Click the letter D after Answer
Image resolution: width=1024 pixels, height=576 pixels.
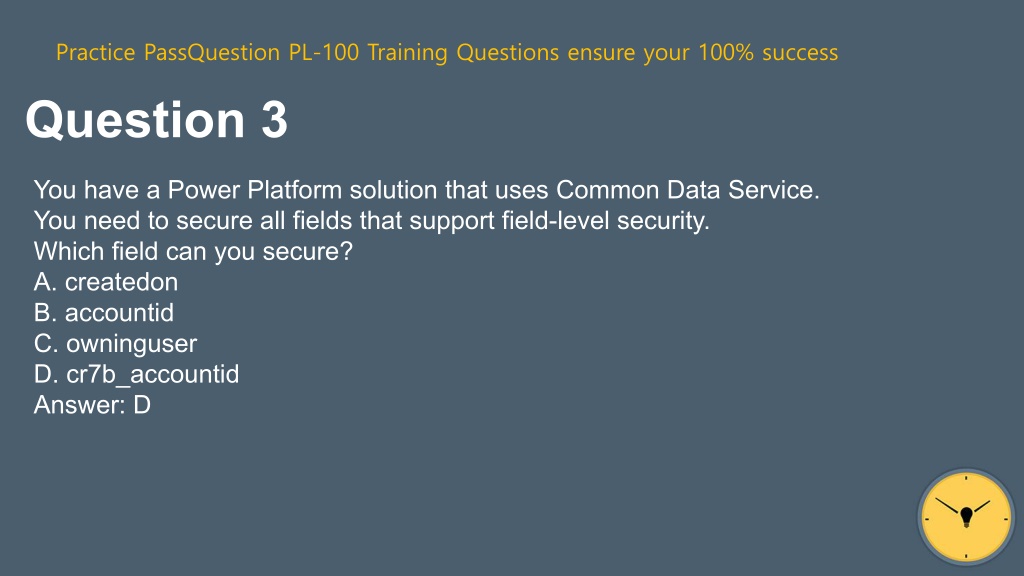[142, 405]
